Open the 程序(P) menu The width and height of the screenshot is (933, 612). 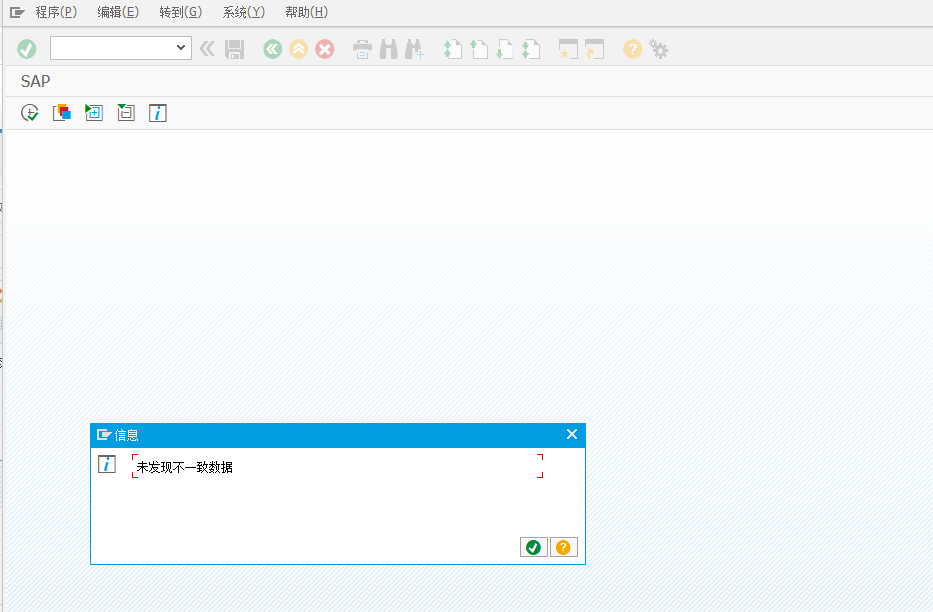[x=55, y=12]
